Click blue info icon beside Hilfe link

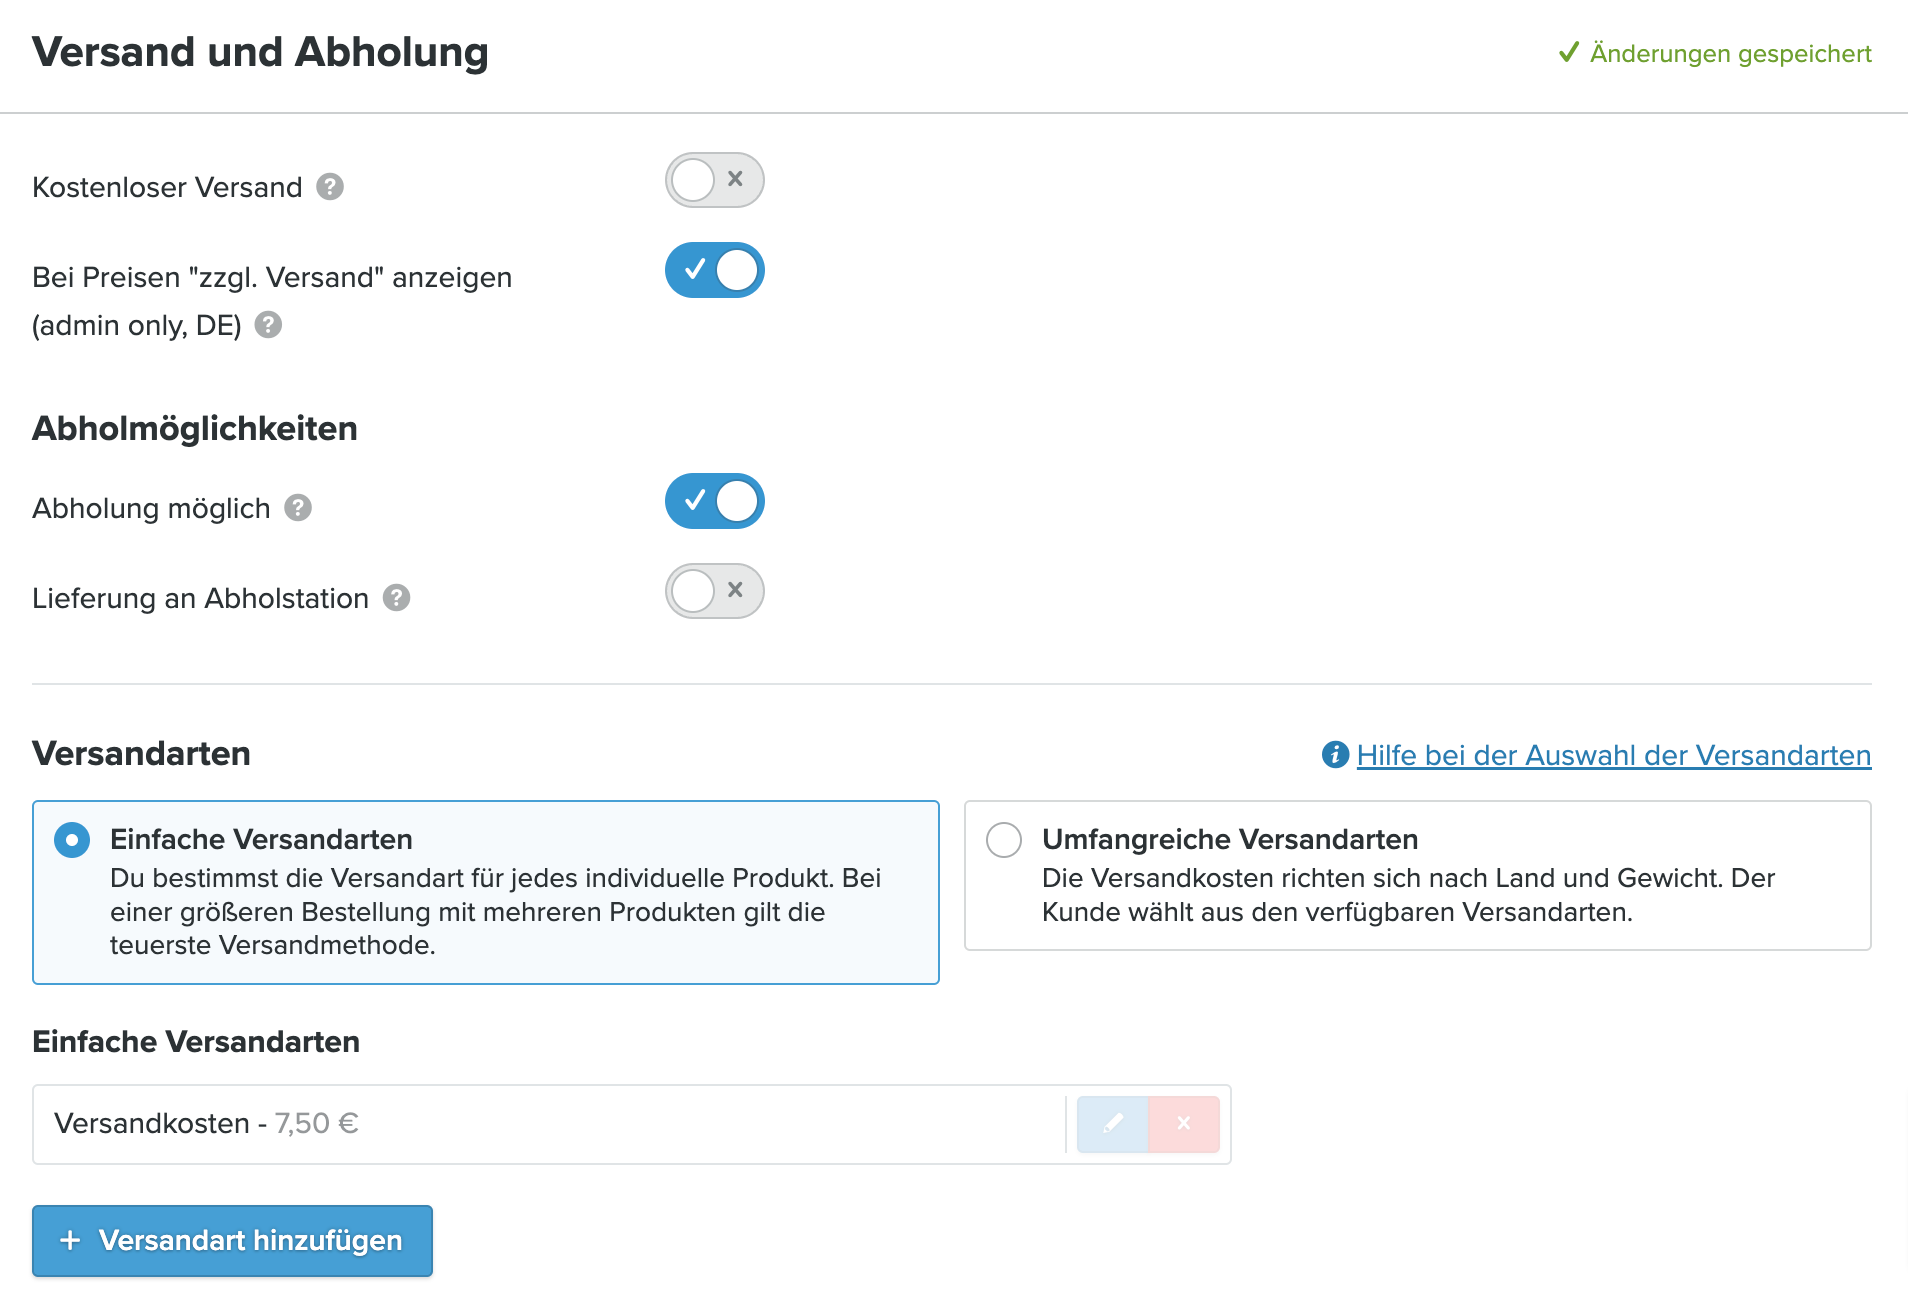1335,755
